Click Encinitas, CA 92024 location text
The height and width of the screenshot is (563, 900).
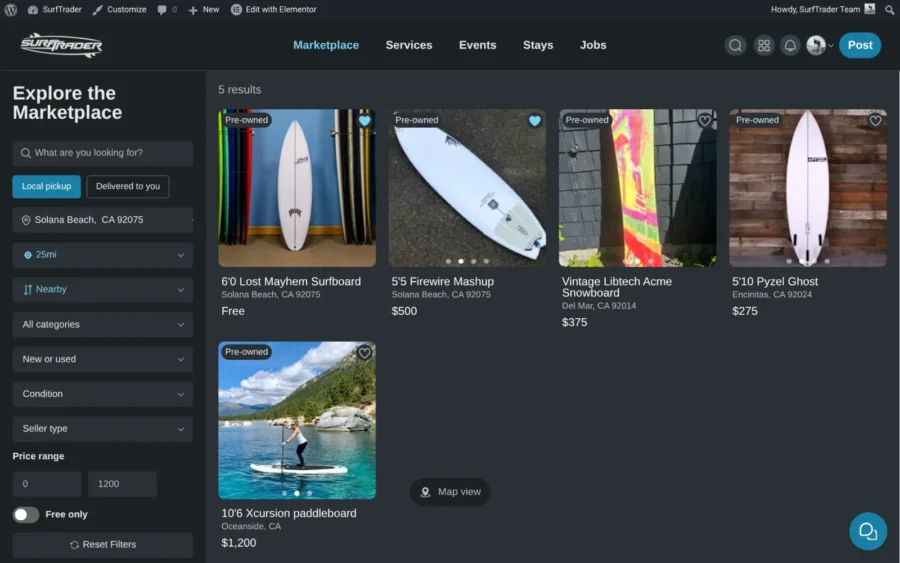pyautogui.click(x=771, y=295)
